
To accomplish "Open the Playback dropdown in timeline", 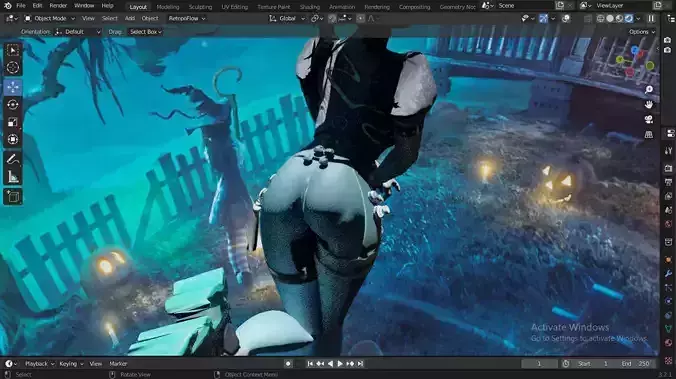I will coord(39,364).
